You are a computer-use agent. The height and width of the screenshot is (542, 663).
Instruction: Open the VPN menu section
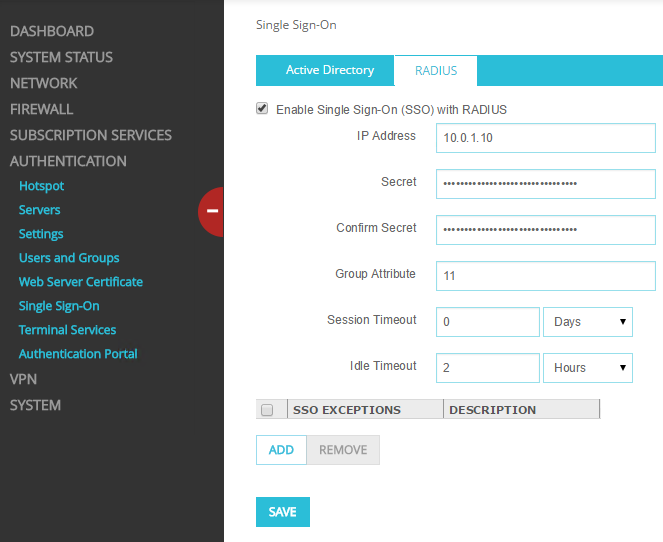coord(23,379)
